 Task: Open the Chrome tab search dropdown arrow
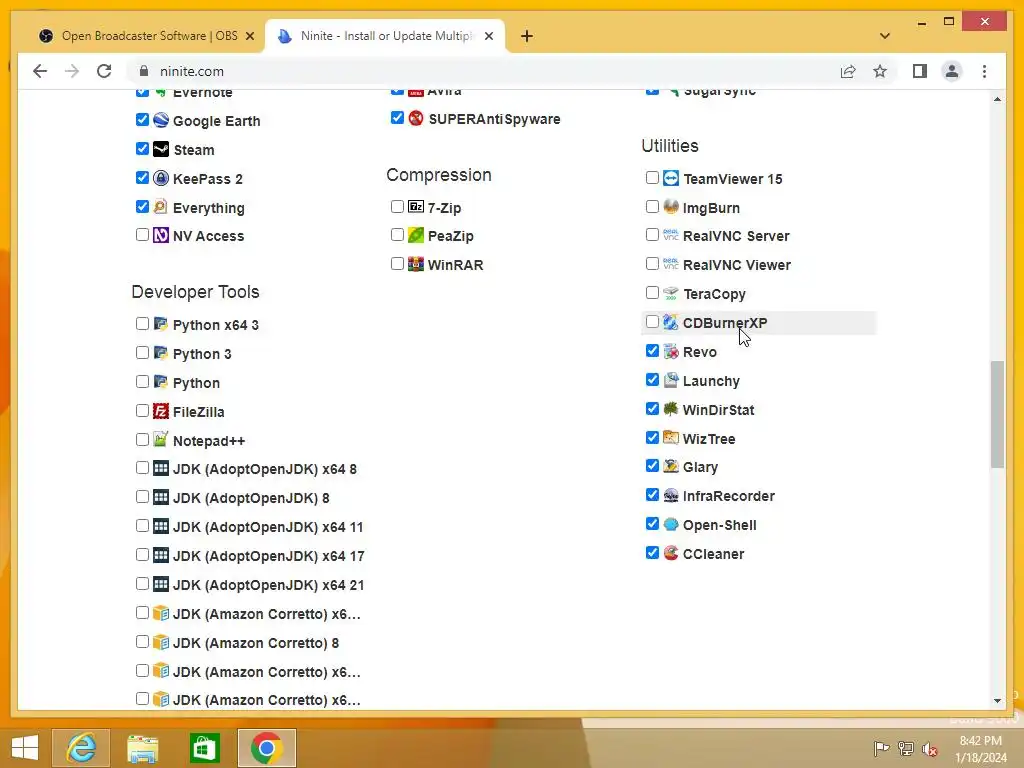(885, 36)
